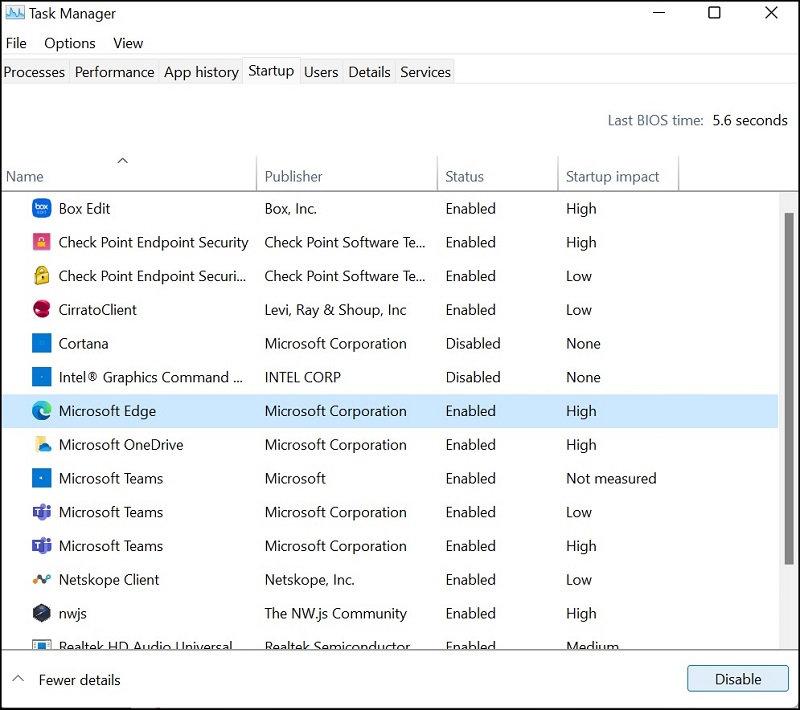800x710 pixels.
Task: Click the "Low" impact in the CirratoClient row
Action: click(x=579, y=310)
